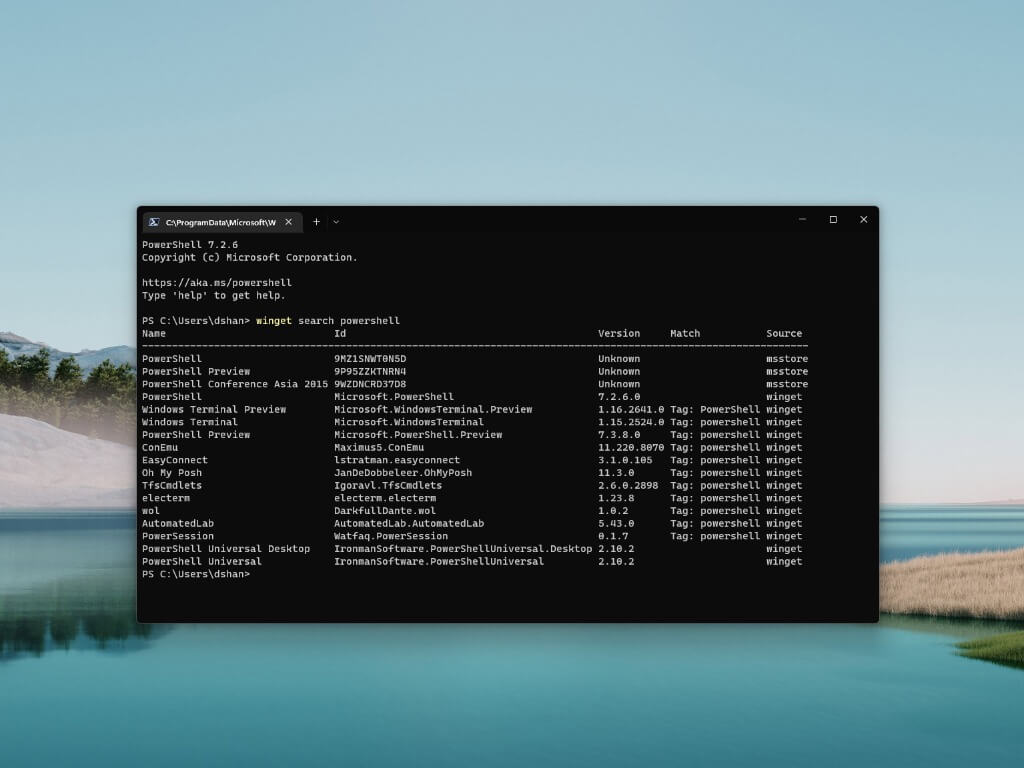
Task: Click the Id '9P95ZZKTNRN4'
Action: coord(370,371)
